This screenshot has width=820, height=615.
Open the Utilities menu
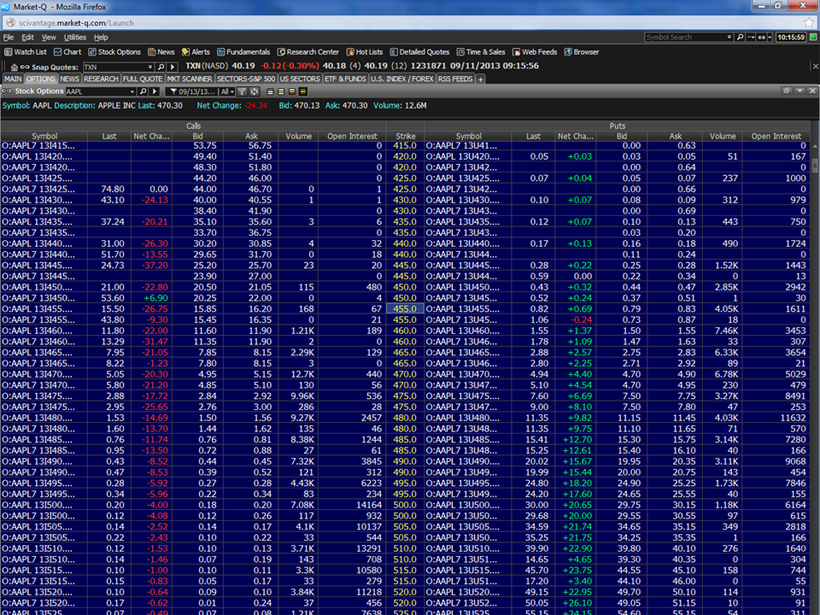75,37
